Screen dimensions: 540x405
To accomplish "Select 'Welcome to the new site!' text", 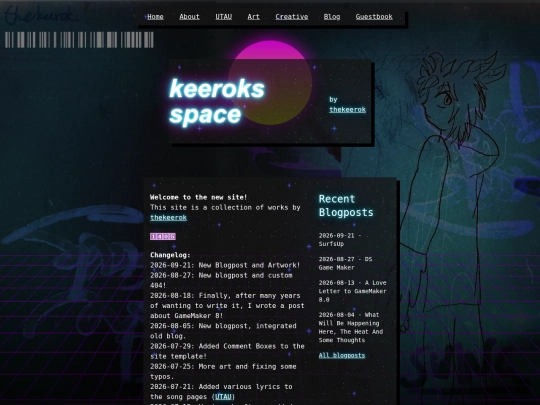I will [x=198, y=197].
